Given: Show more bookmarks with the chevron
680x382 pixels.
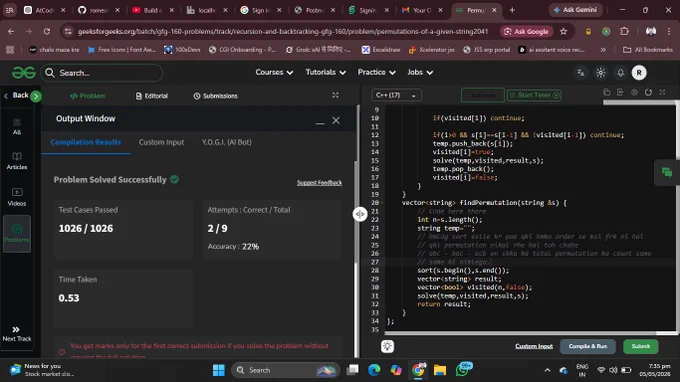Looking at the screenshot, I should click(x=603, y=50).
